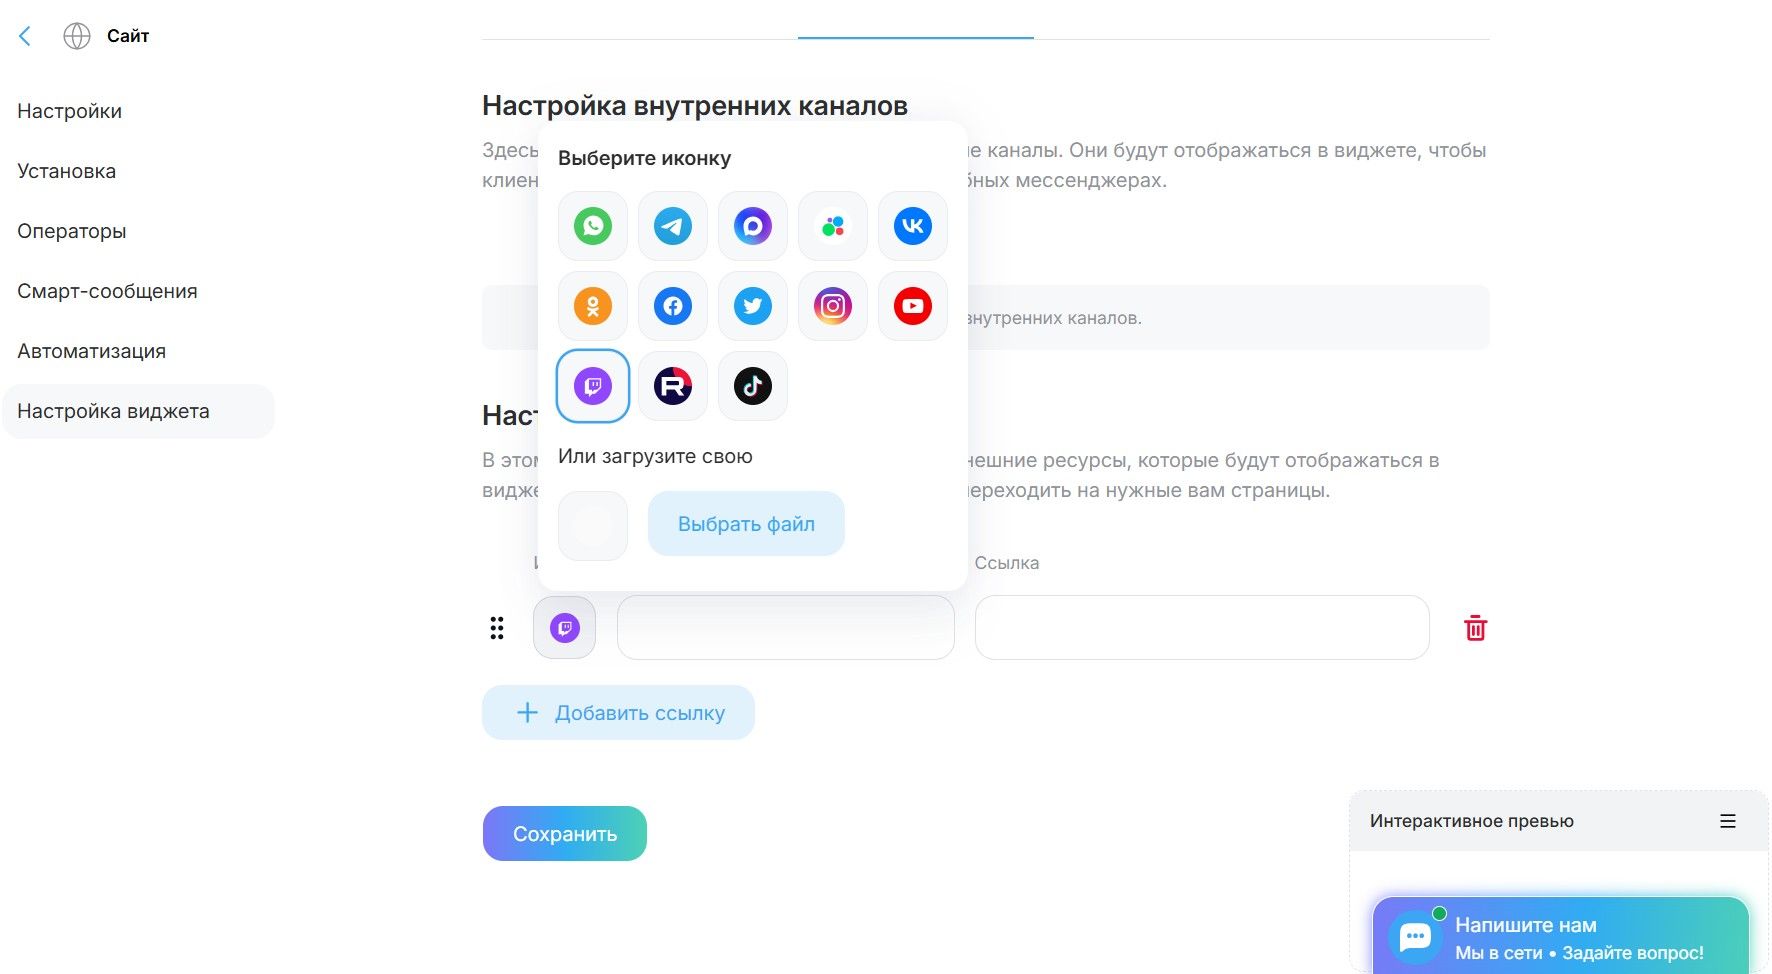Choose the YouTube icon
Viewport: 1772px width, 974px height.
click(913, 306)
